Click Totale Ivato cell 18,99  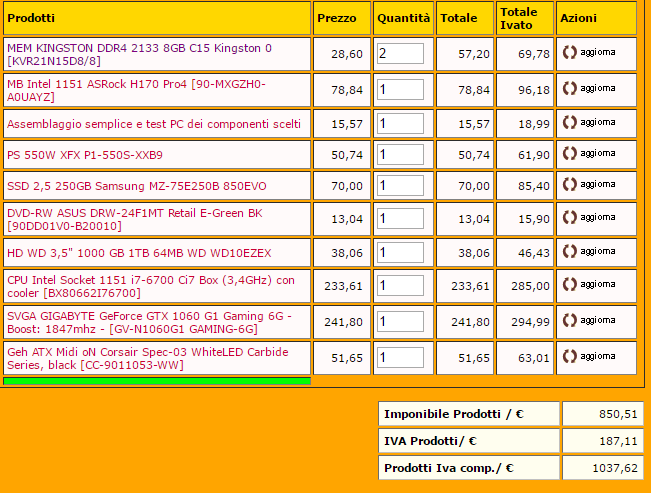[x=525, y=124]
